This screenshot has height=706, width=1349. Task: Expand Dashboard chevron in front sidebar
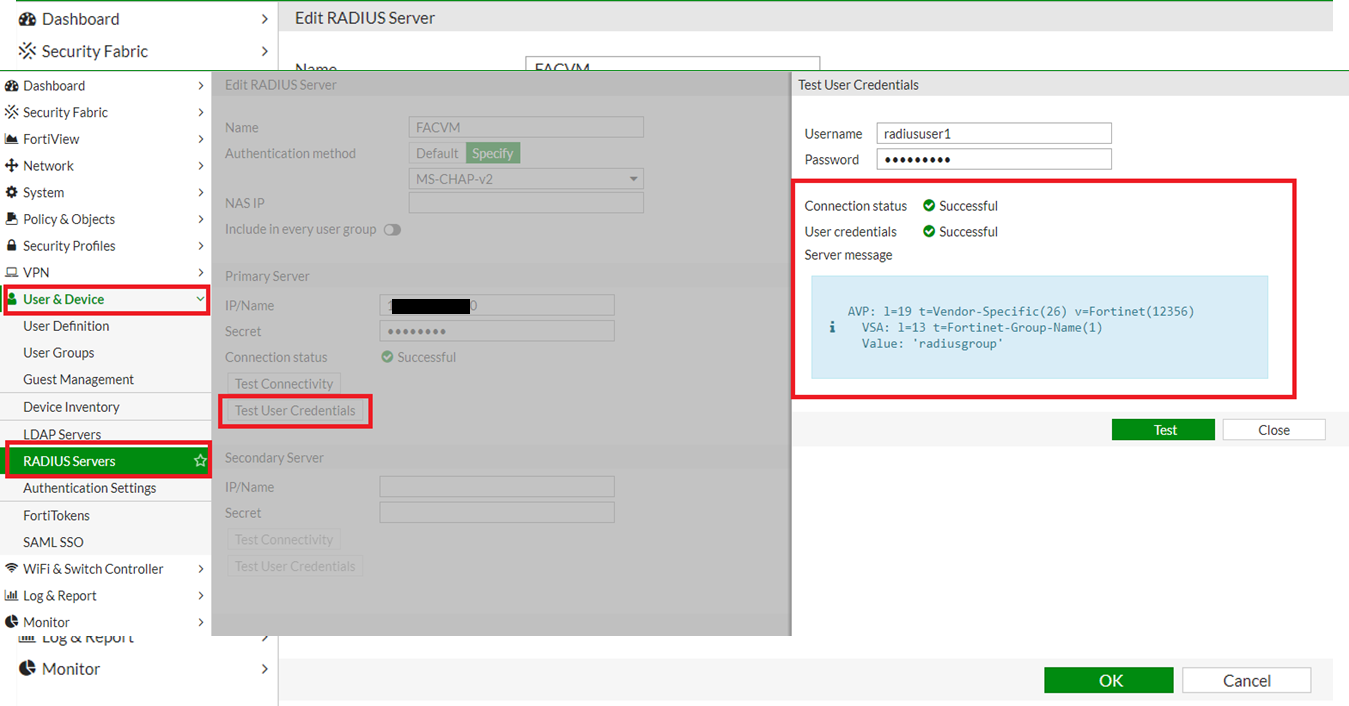click(201, 86)
